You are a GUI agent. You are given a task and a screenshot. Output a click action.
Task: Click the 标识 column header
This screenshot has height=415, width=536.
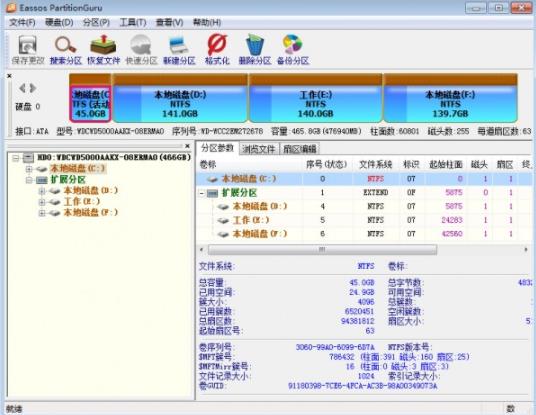click(411, 165)
